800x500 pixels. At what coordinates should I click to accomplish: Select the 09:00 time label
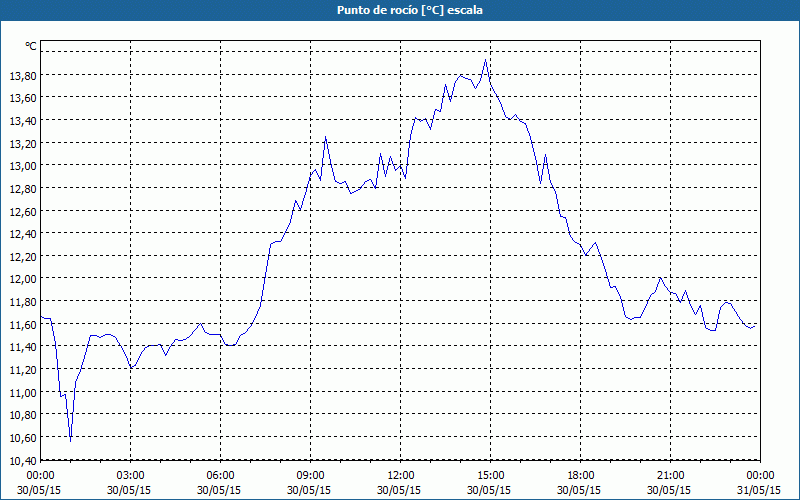310,476
